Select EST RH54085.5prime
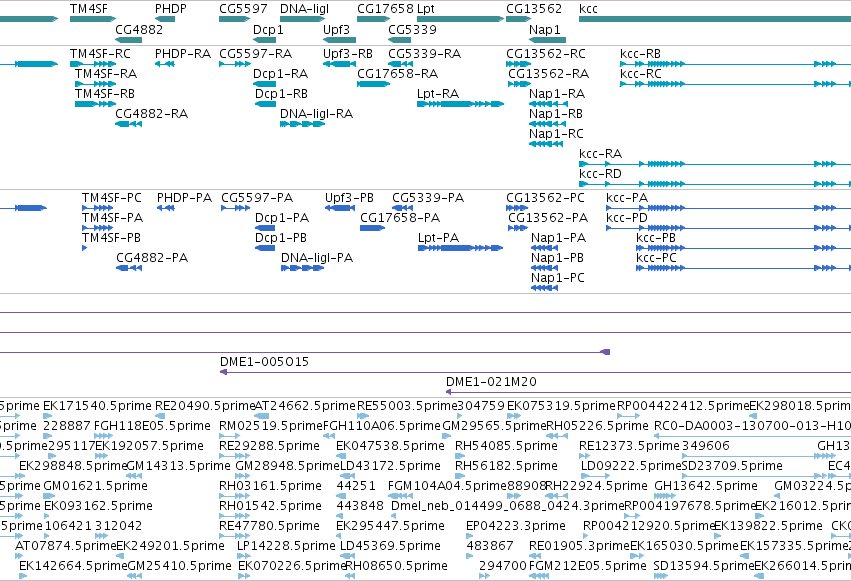Screen dimensions: 851x581 (506, 446)
